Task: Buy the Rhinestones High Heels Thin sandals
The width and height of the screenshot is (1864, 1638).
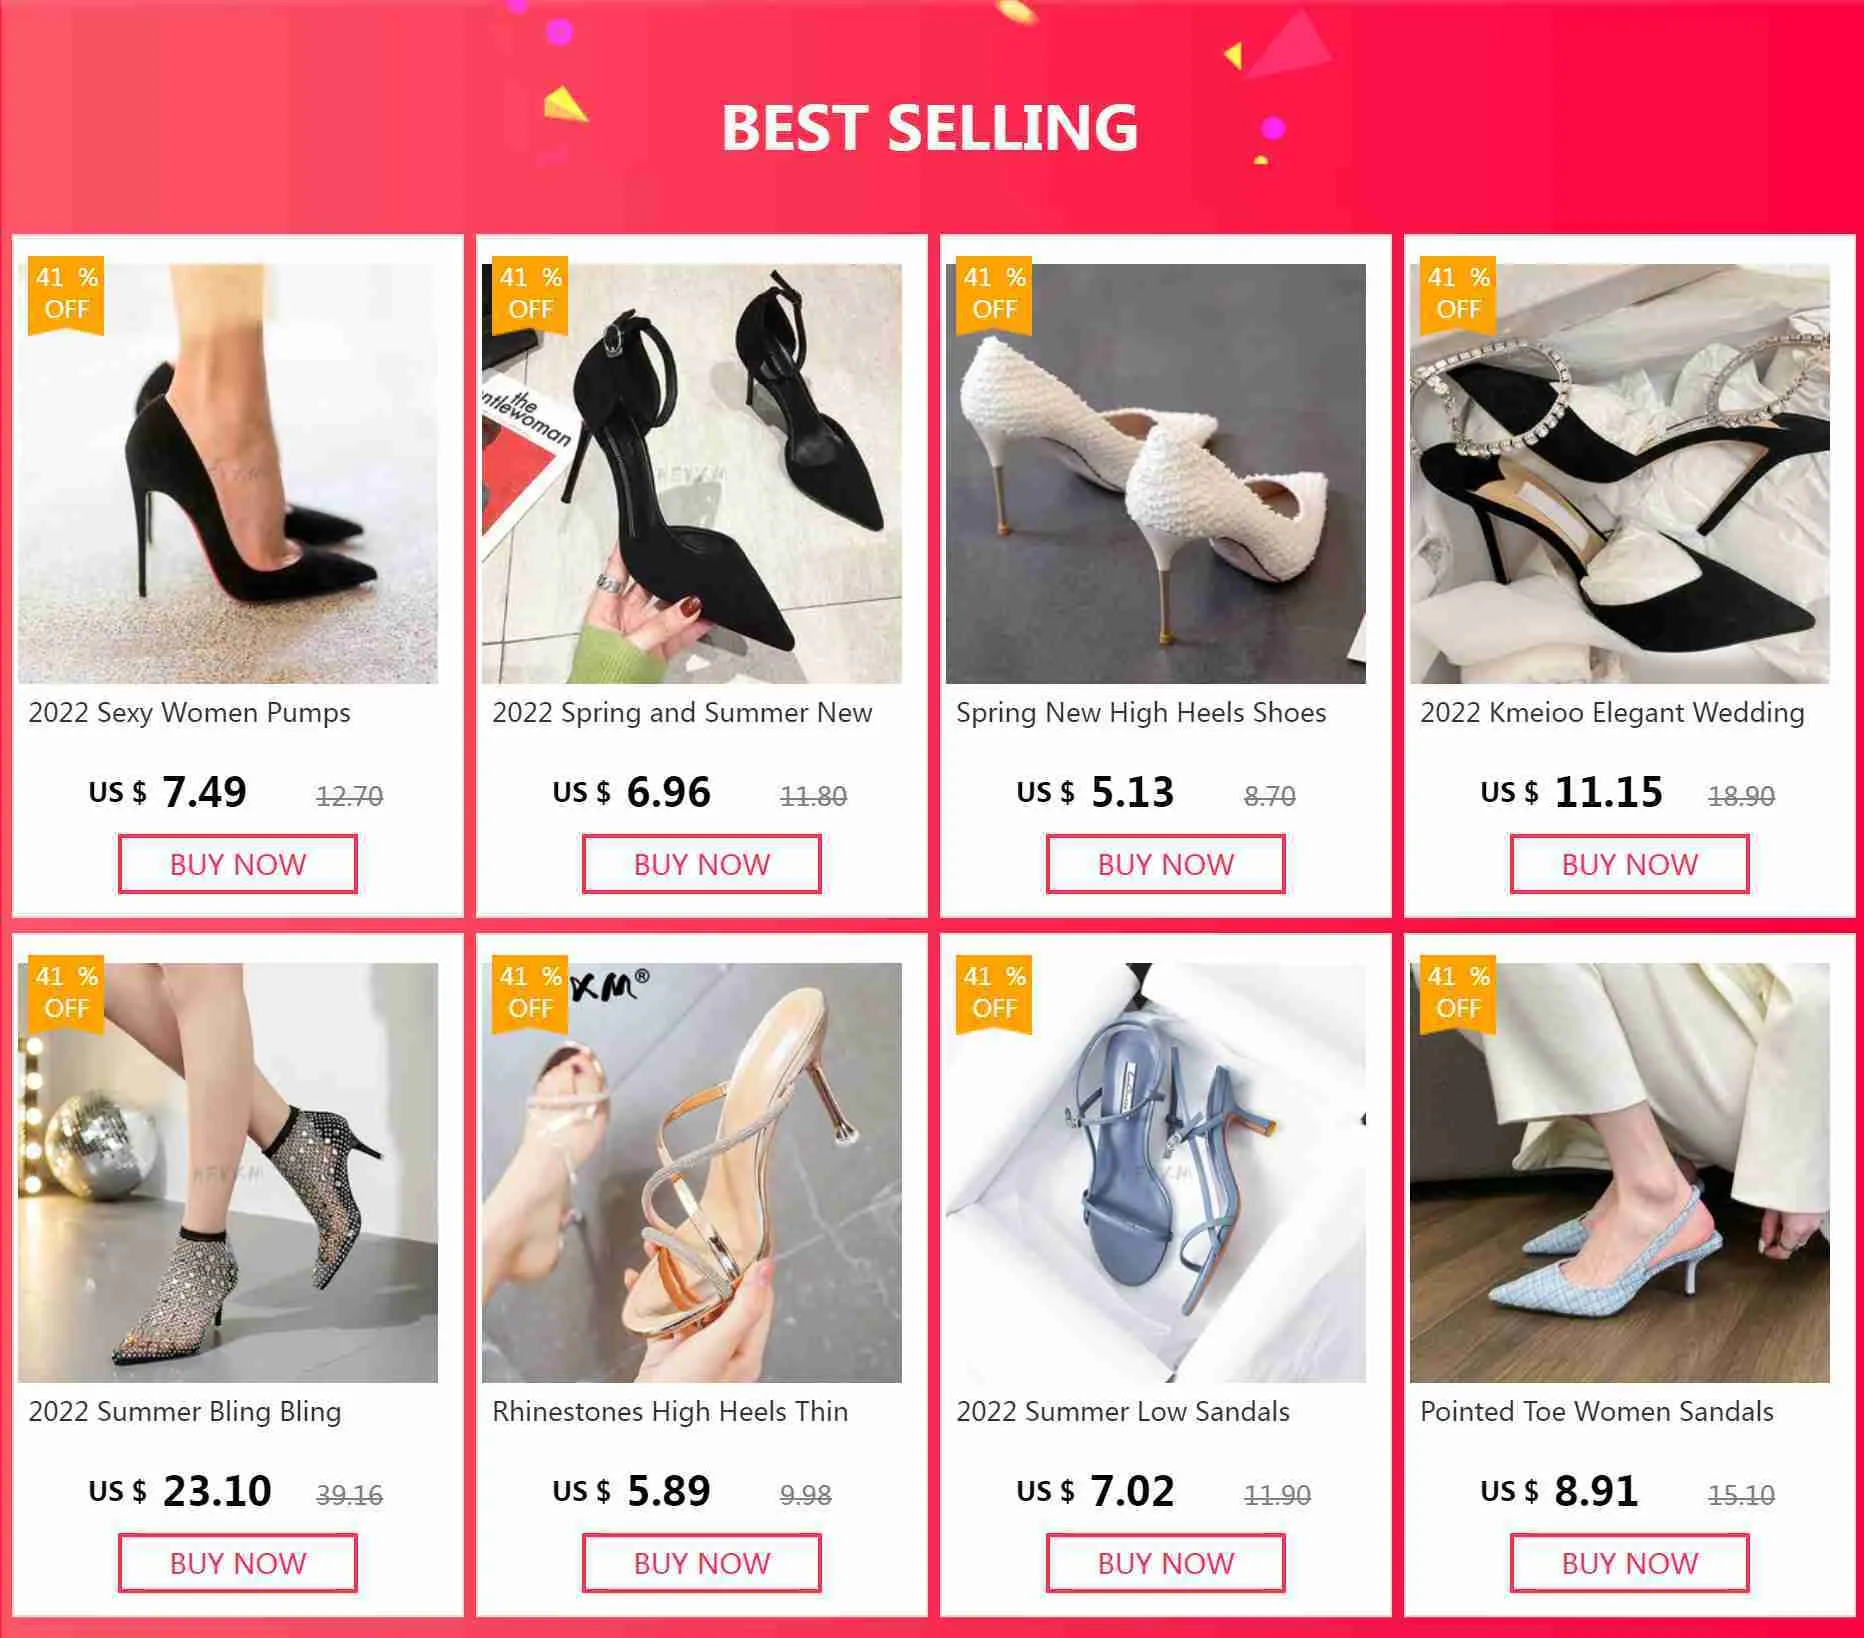Action: (x=702, y=1563)
